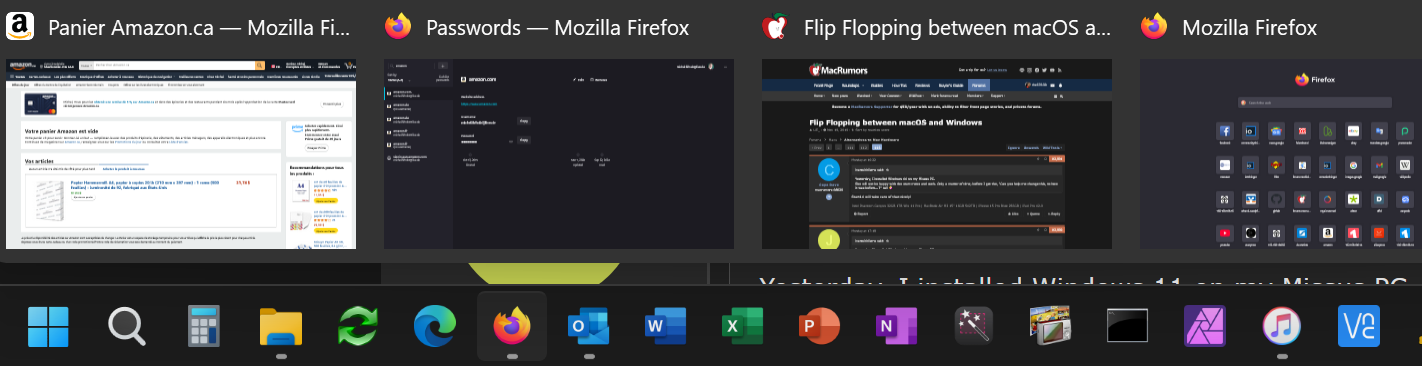
Task: Switch to blank Mozilla Firefox thumbnail
Action: click(1281, 153)
